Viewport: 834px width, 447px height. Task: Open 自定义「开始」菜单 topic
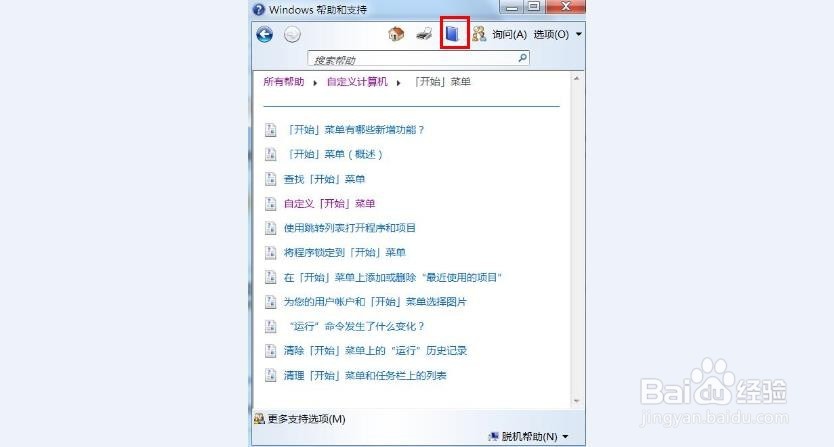click(x=329, y=203)
